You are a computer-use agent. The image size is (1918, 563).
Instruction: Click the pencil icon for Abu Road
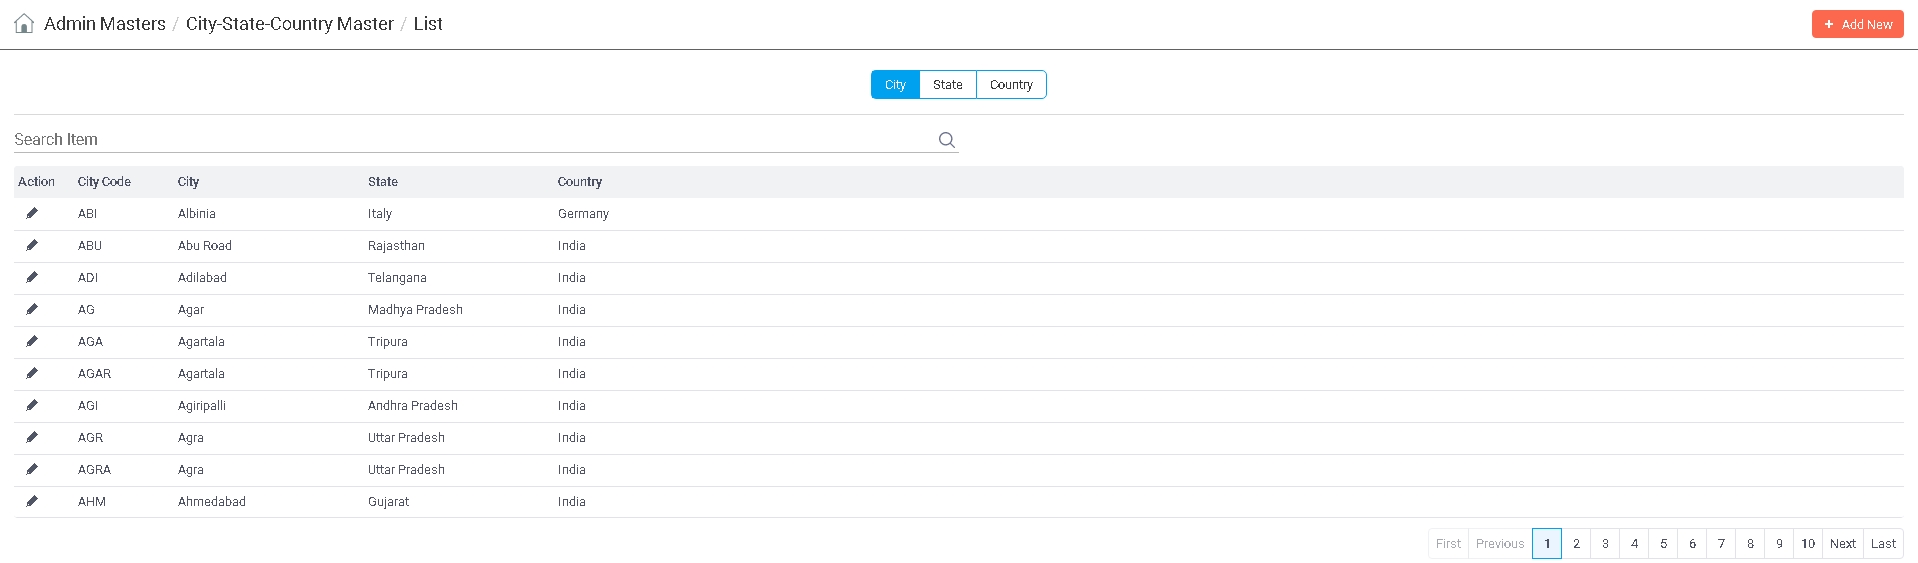coord(32,245)
